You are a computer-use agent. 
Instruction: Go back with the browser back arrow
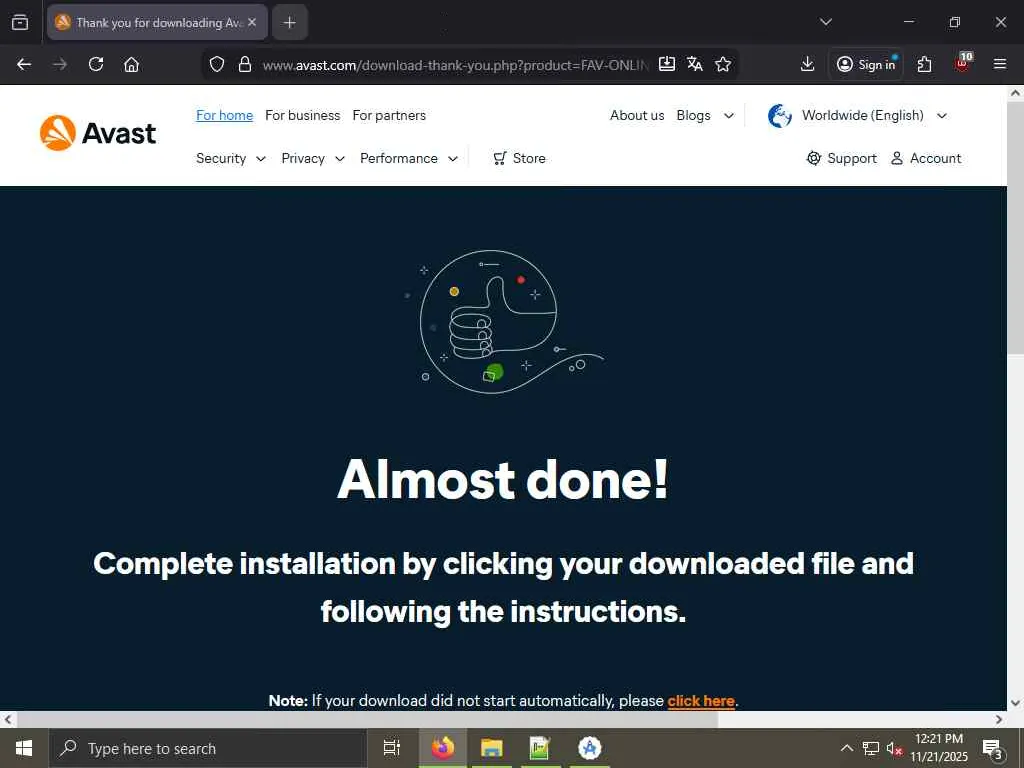click(24, 64)
